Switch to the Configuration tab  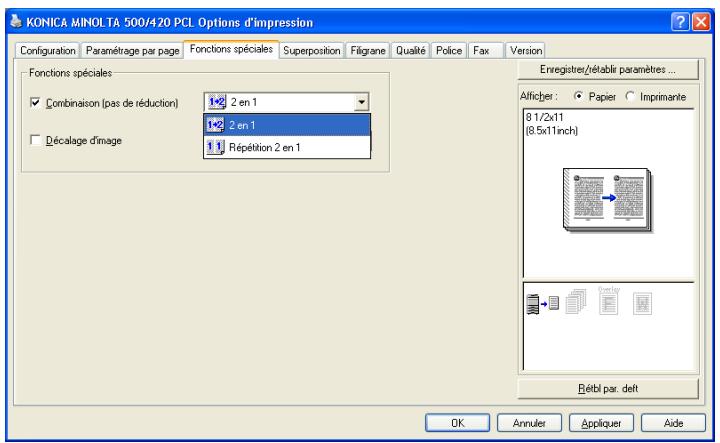[x=48, y=50]
